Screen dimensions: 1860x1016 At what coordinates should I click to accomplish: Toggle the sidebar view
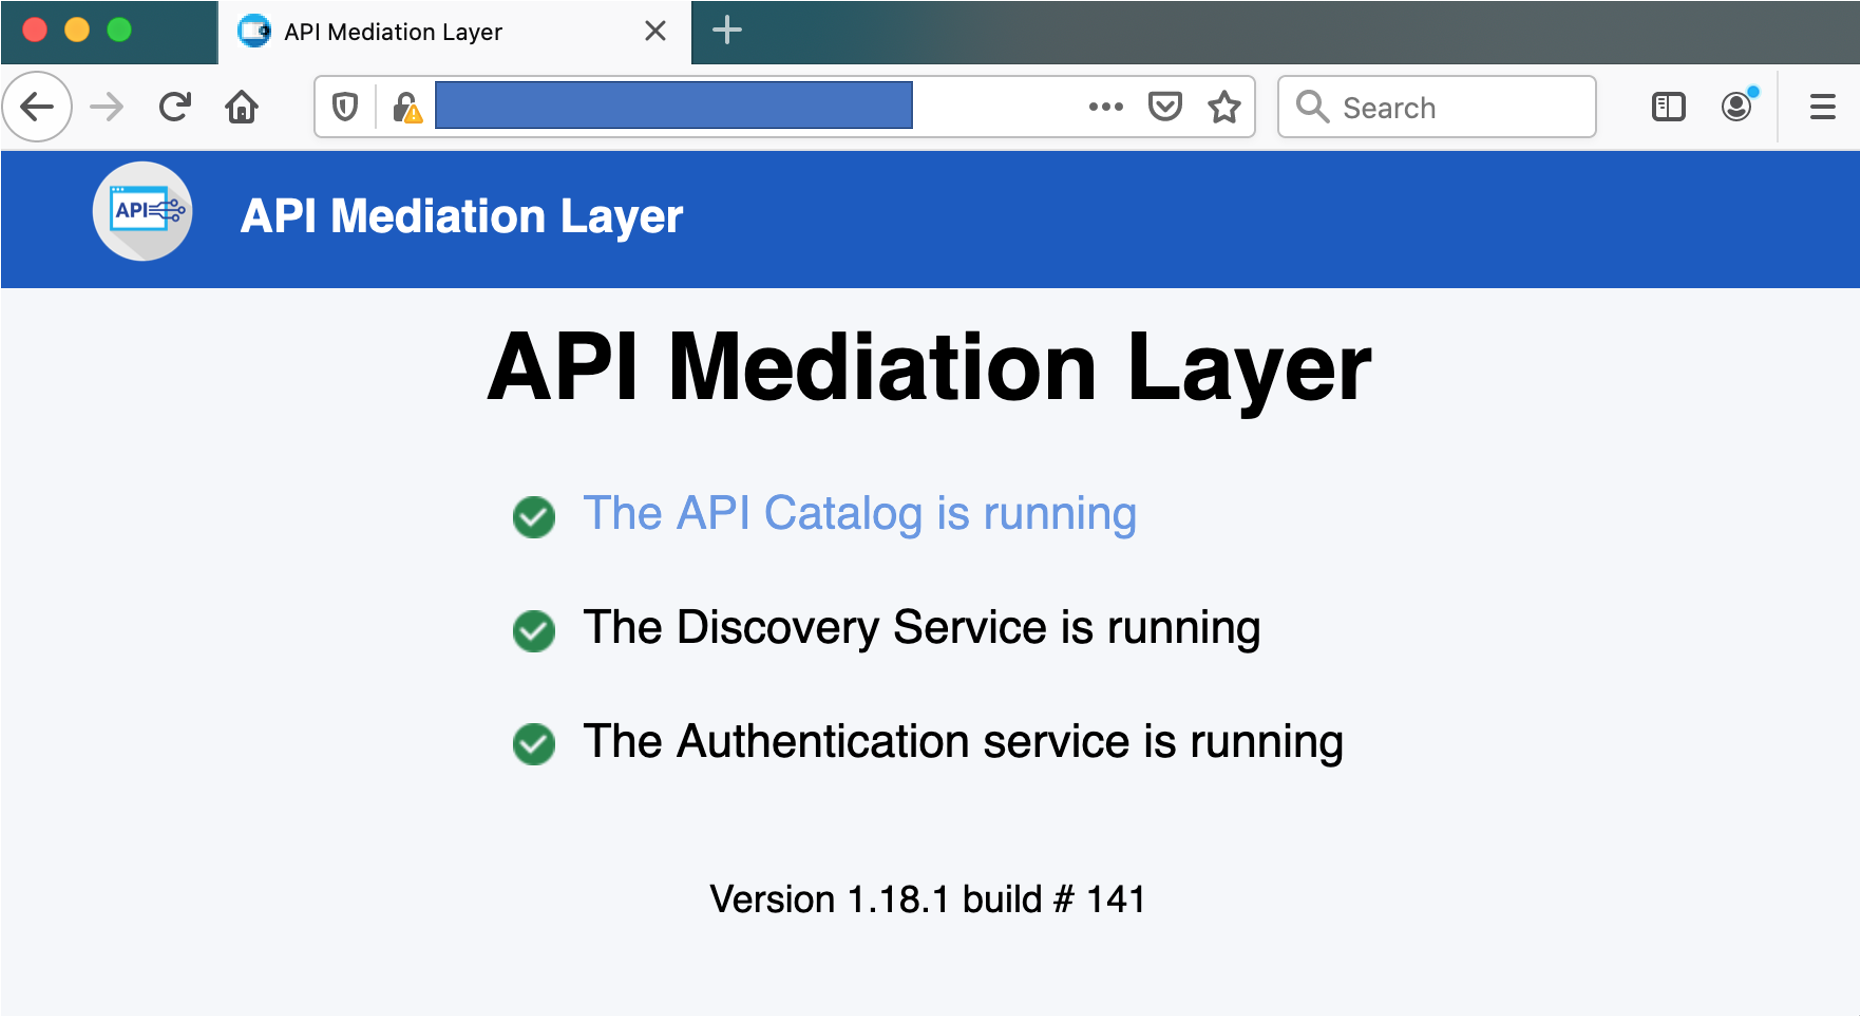1668,106
